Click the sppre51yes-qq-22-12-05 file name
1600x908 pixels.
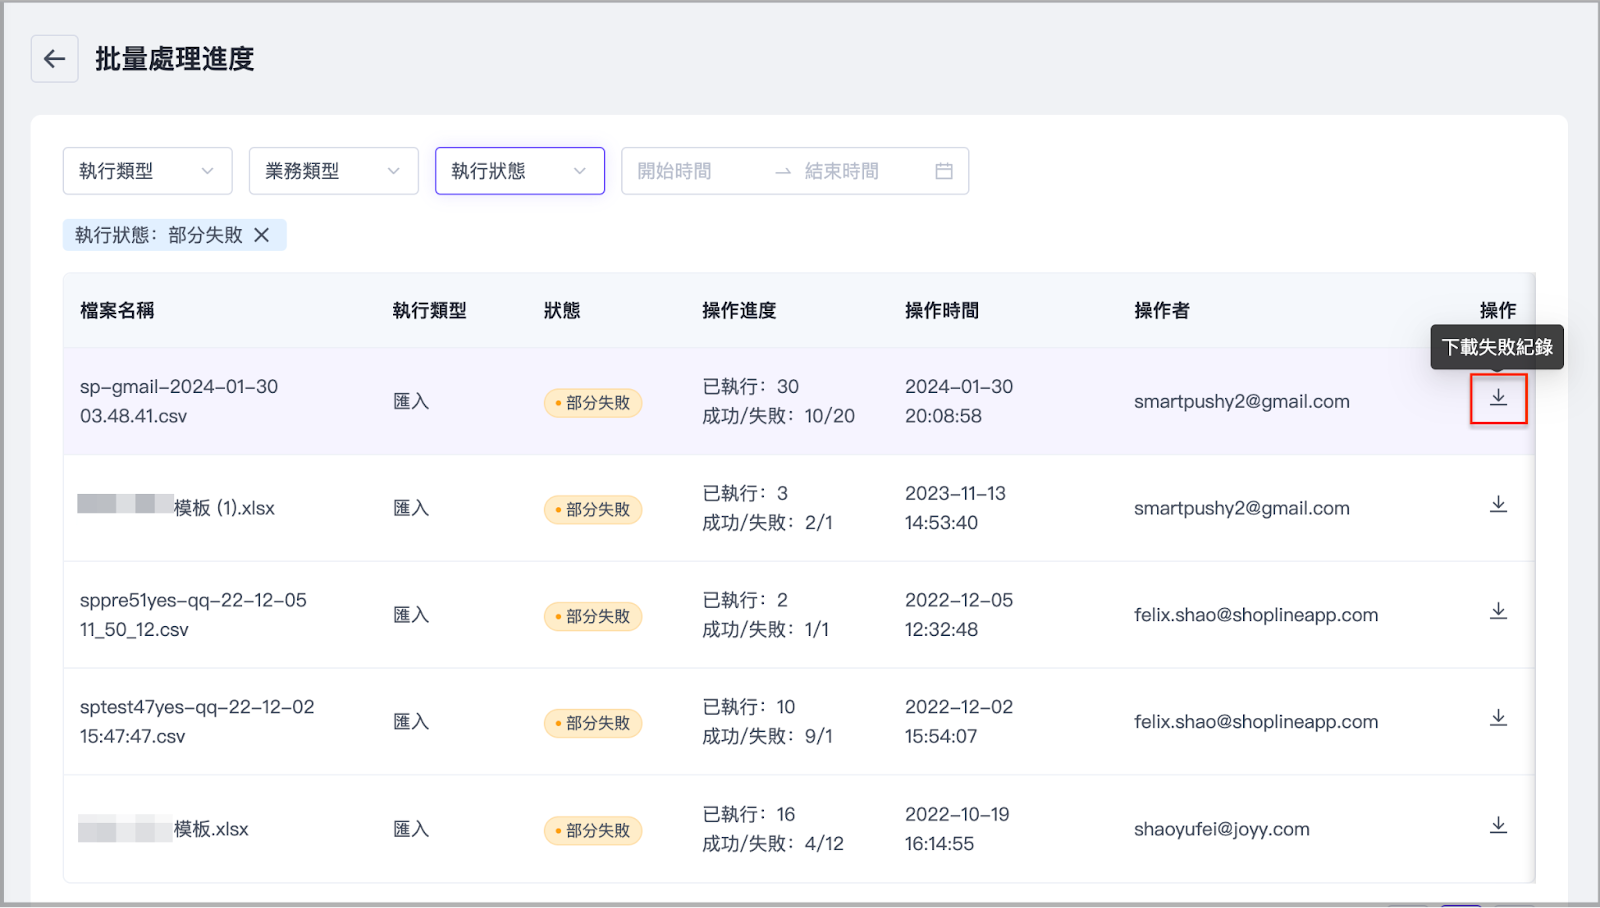tap(193, 614)
